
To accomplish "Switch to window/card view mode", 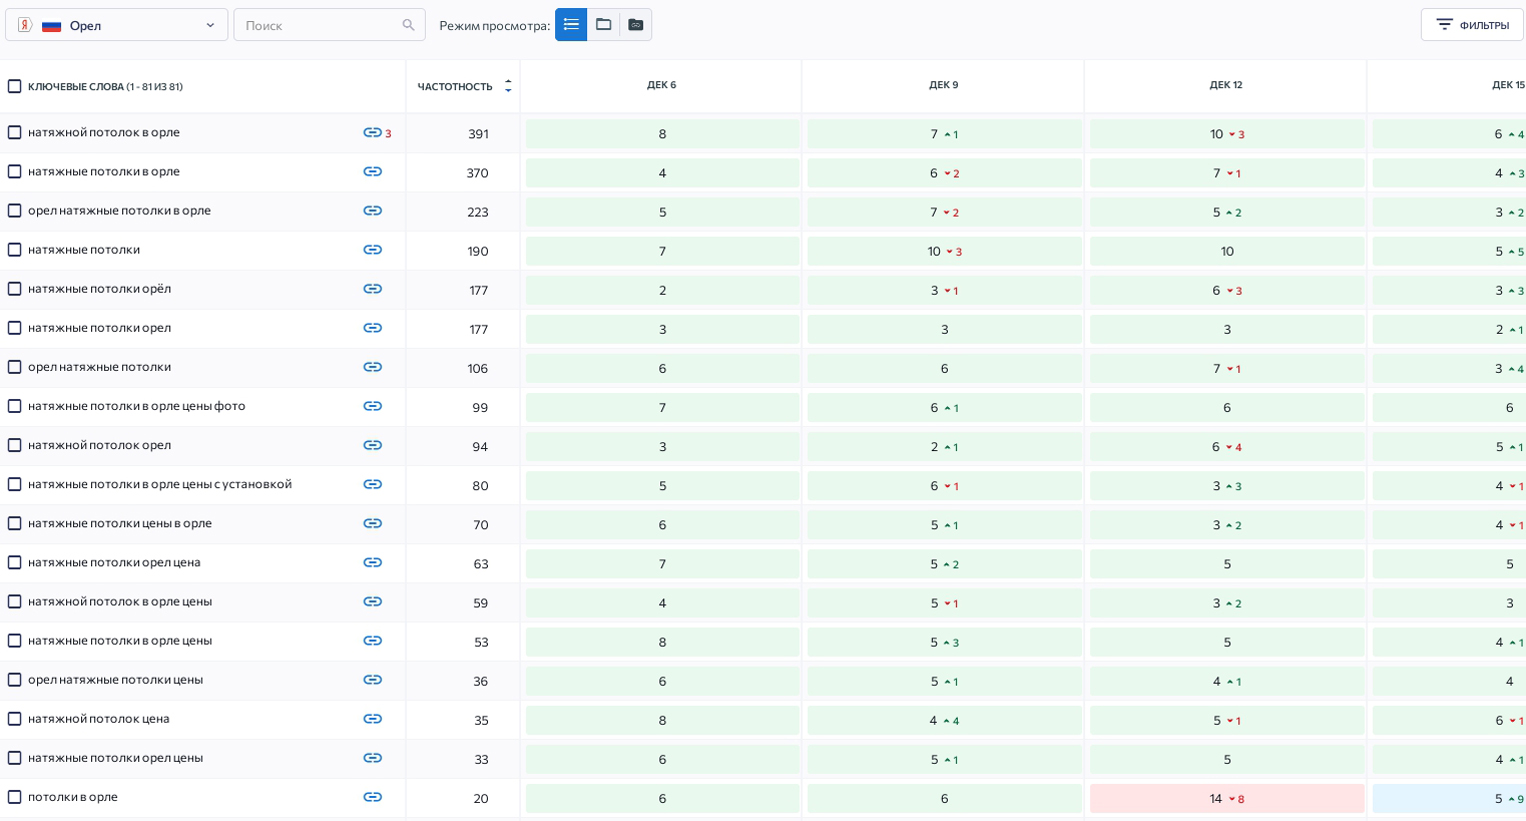I will click(603, 25).
